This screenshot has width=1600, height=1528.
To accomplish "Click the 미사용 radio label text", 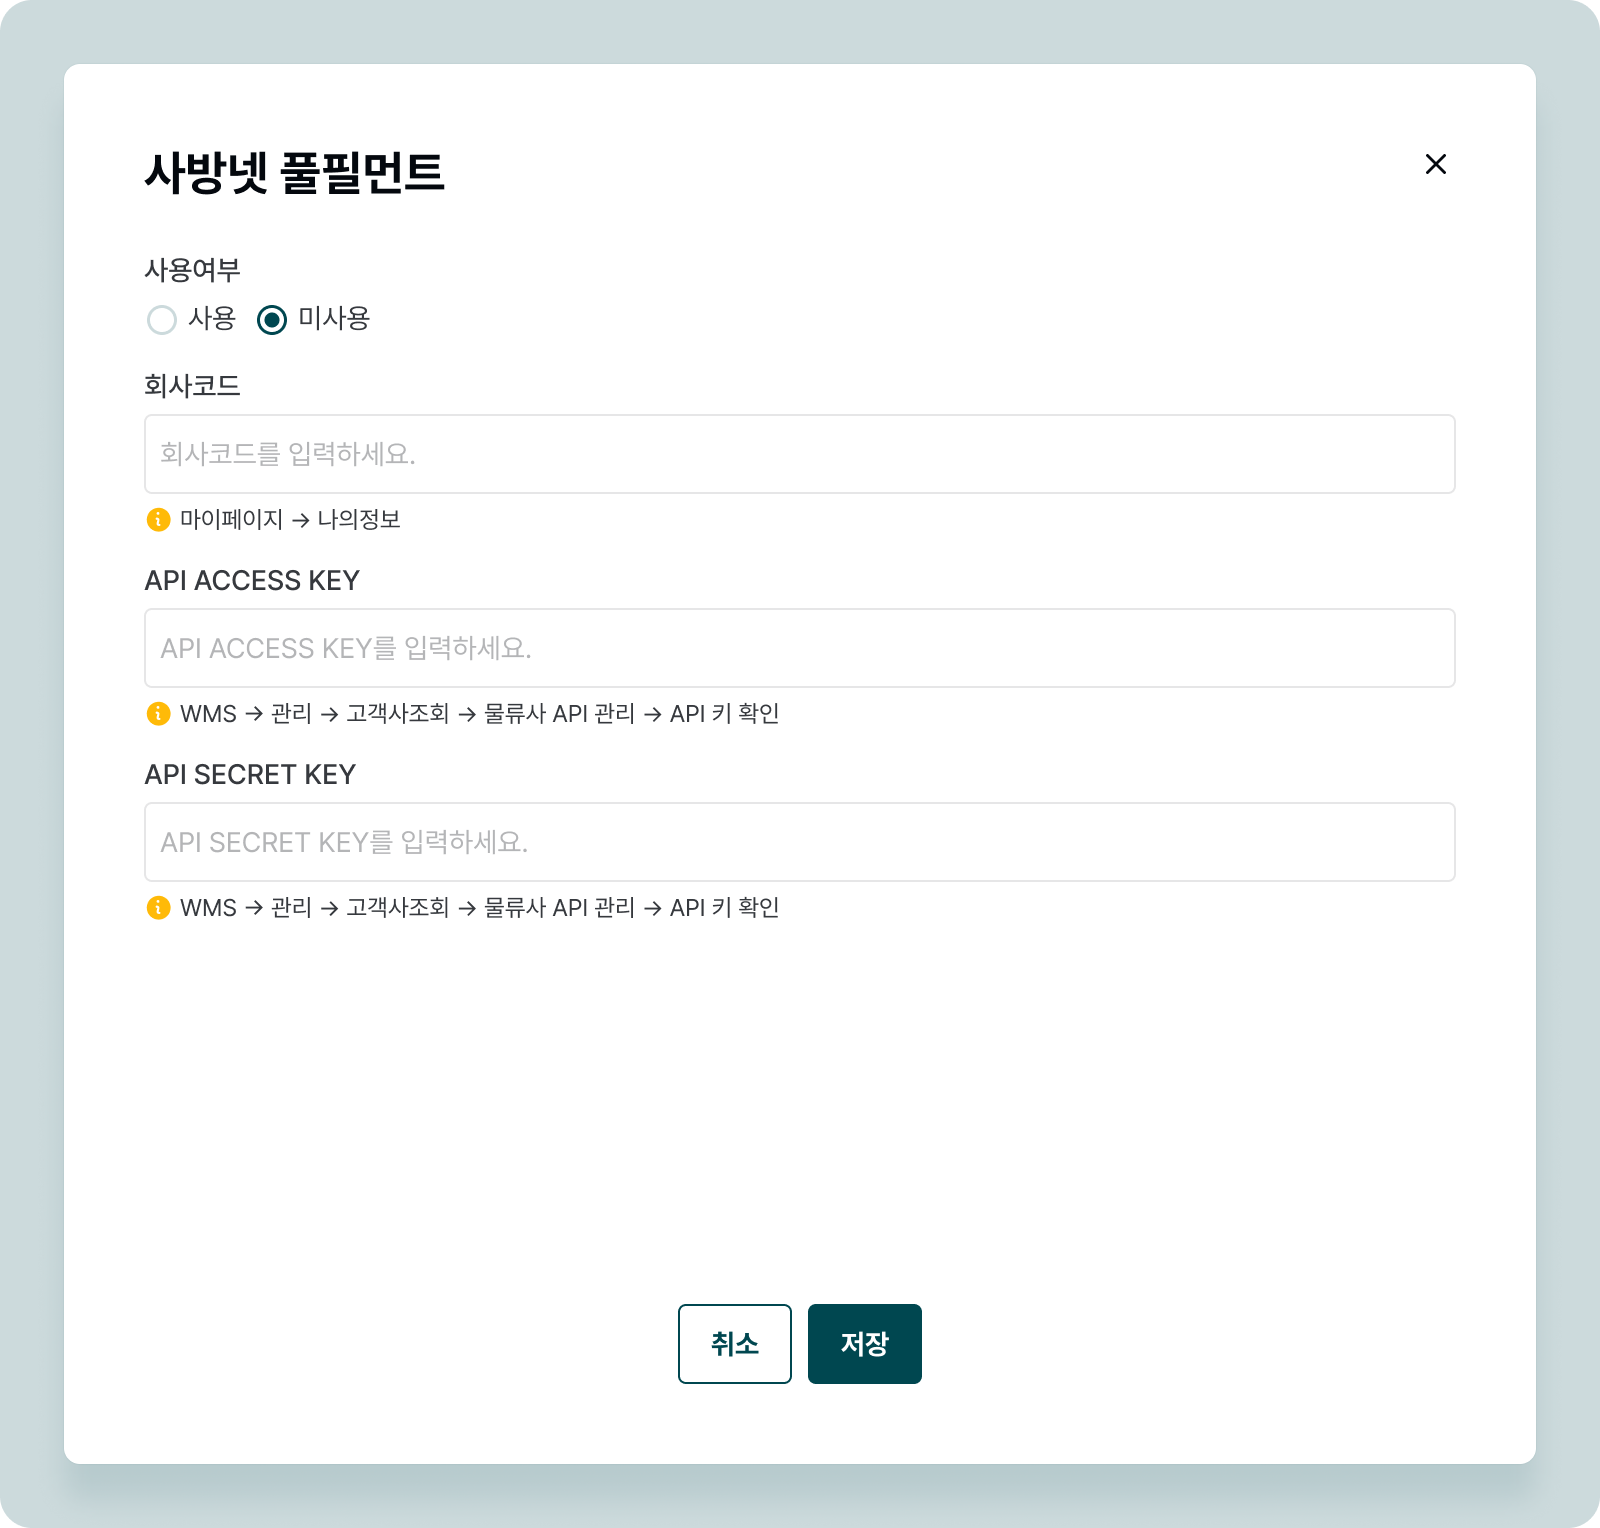I will point(334,319).
